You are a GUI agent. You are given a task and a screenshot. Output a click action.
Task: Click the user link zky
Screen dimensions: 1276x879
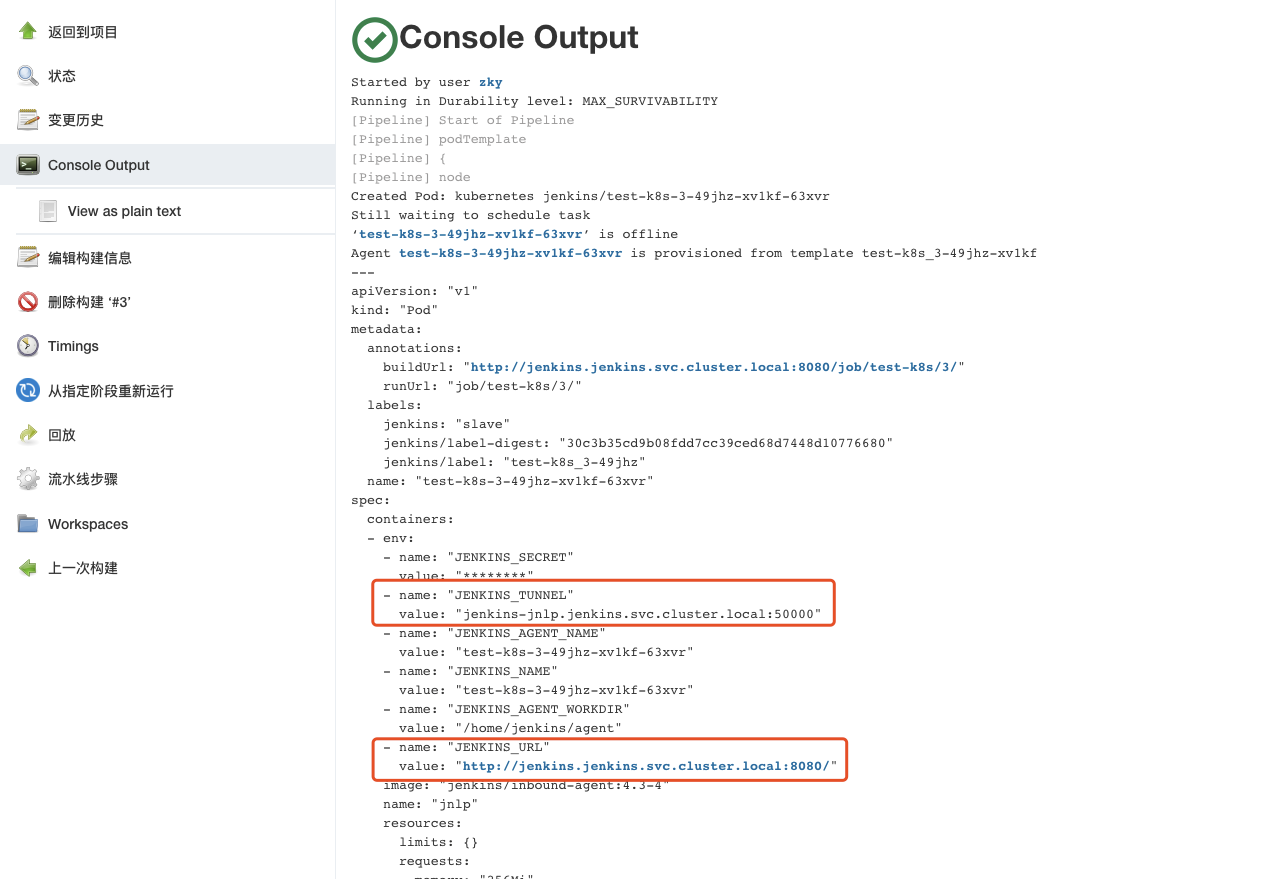coord(491,82)
